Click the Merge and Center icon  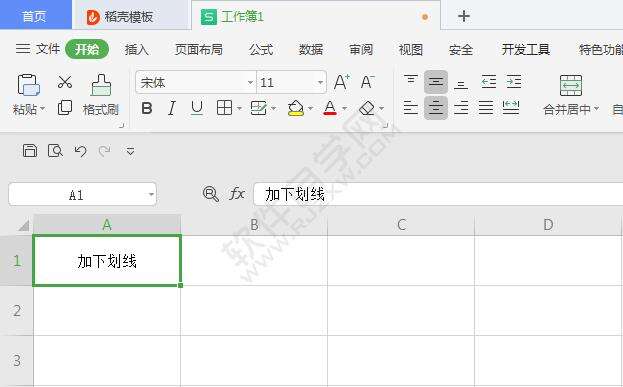pyautogui.click(x=571, y=85)
